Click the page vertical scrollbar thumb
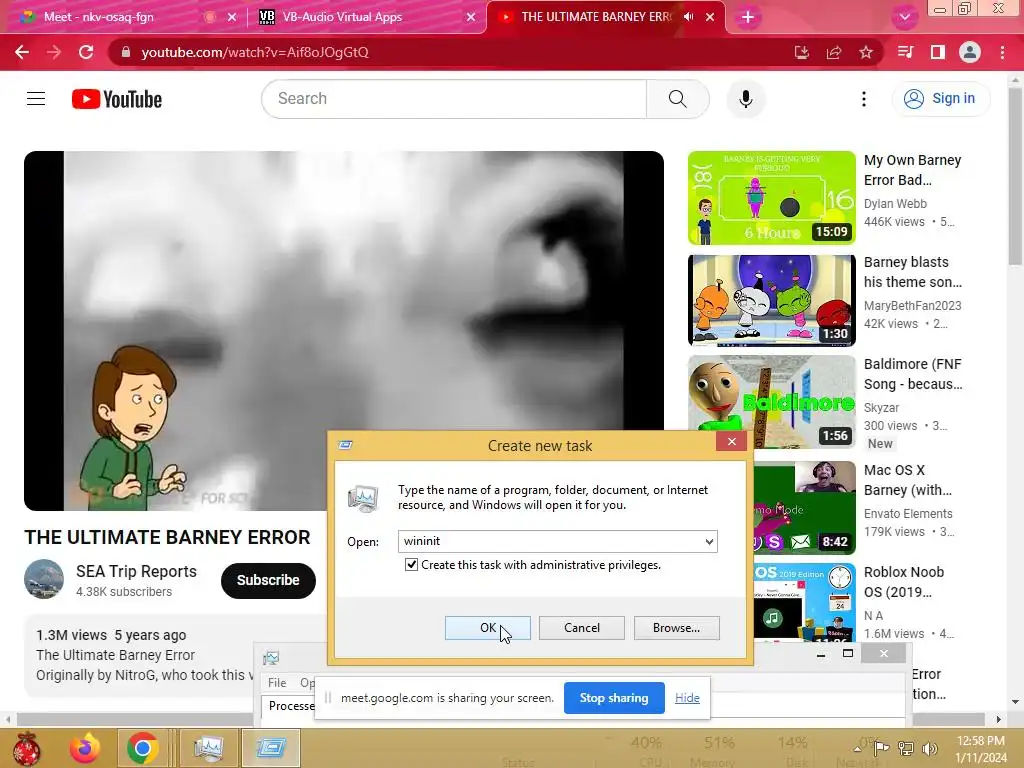Viewport: 1024px width, 768px height. point(1015,176)
